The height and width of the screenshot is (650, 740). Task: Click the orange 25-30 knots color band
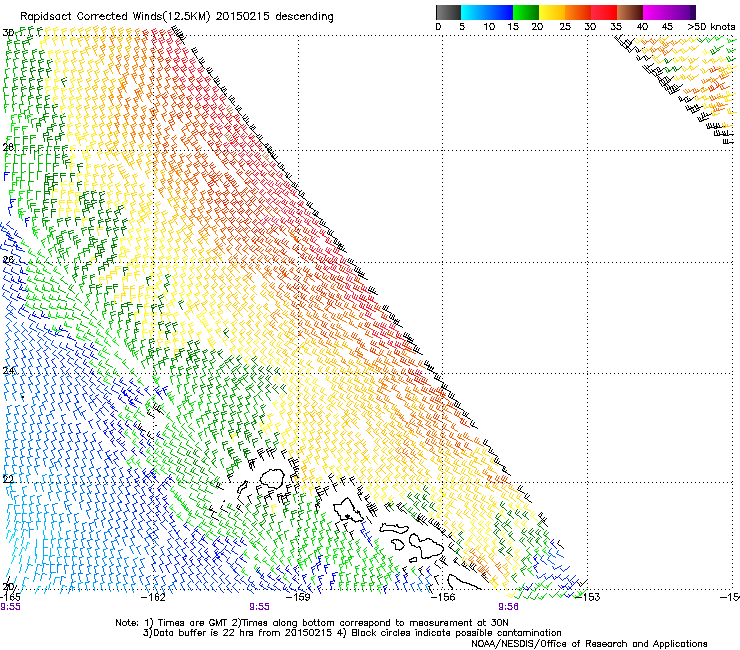(578, 12)
